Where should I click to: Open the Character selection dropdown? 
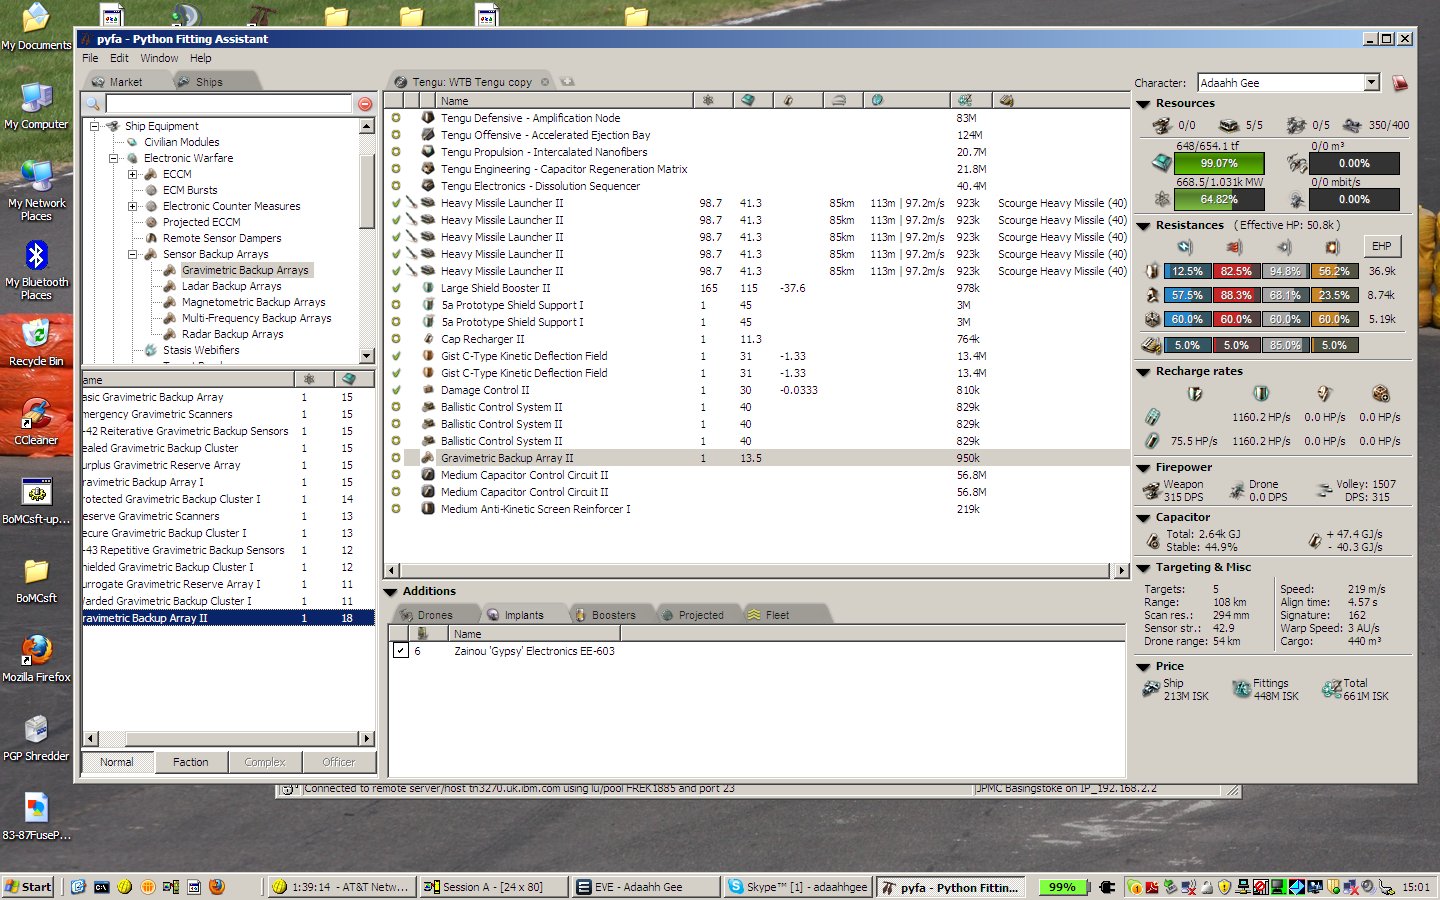click(1371, 83)
